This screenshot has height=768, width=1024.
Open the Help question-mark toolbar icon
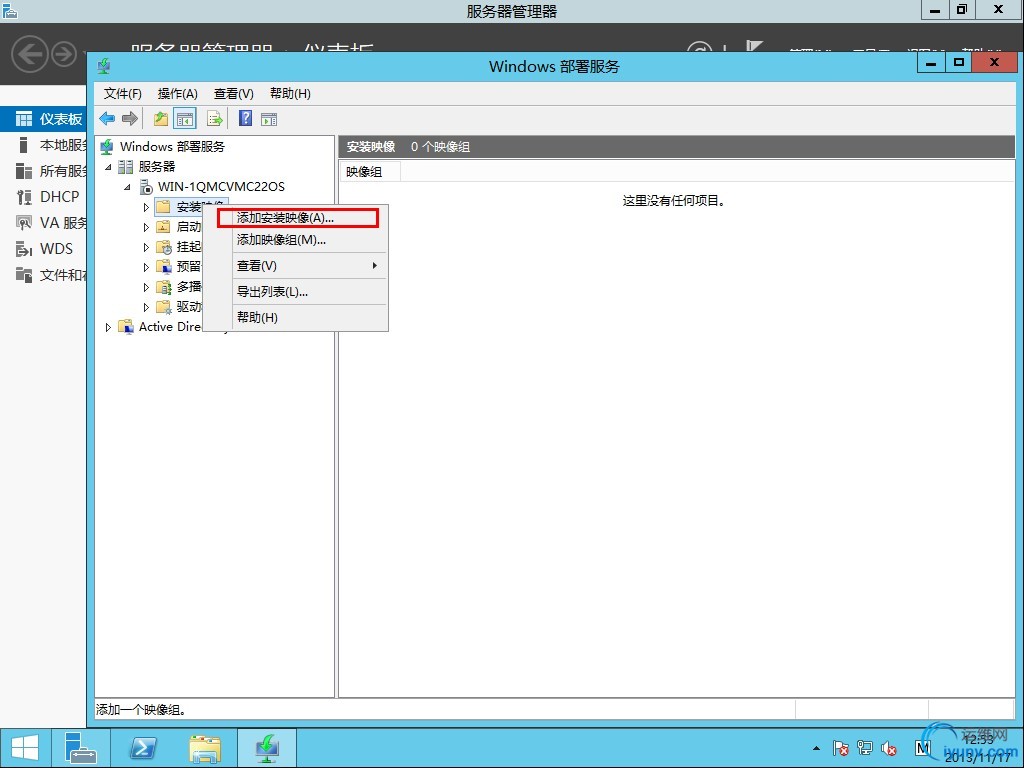pyautogui.click(x=245, y=119)
